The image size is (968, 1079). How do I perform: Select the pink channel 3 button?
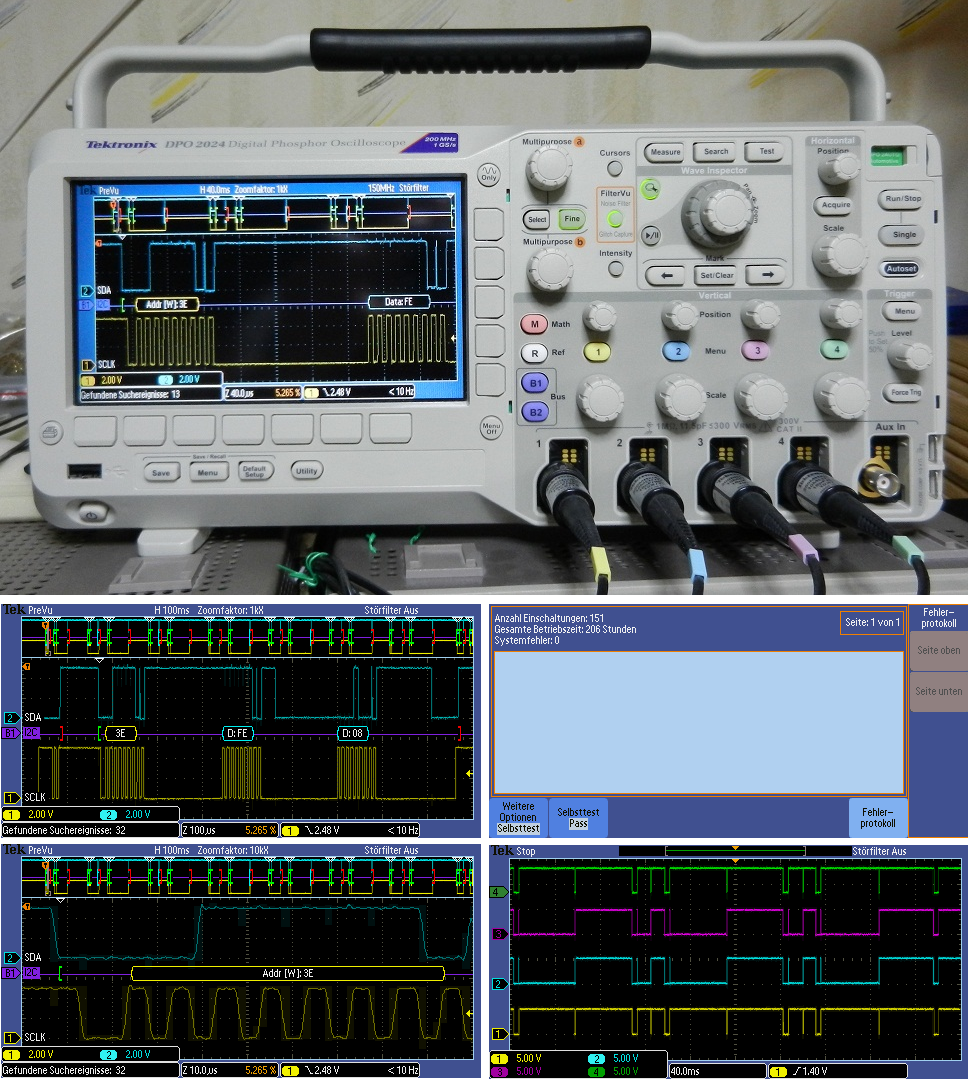point(756,350)
